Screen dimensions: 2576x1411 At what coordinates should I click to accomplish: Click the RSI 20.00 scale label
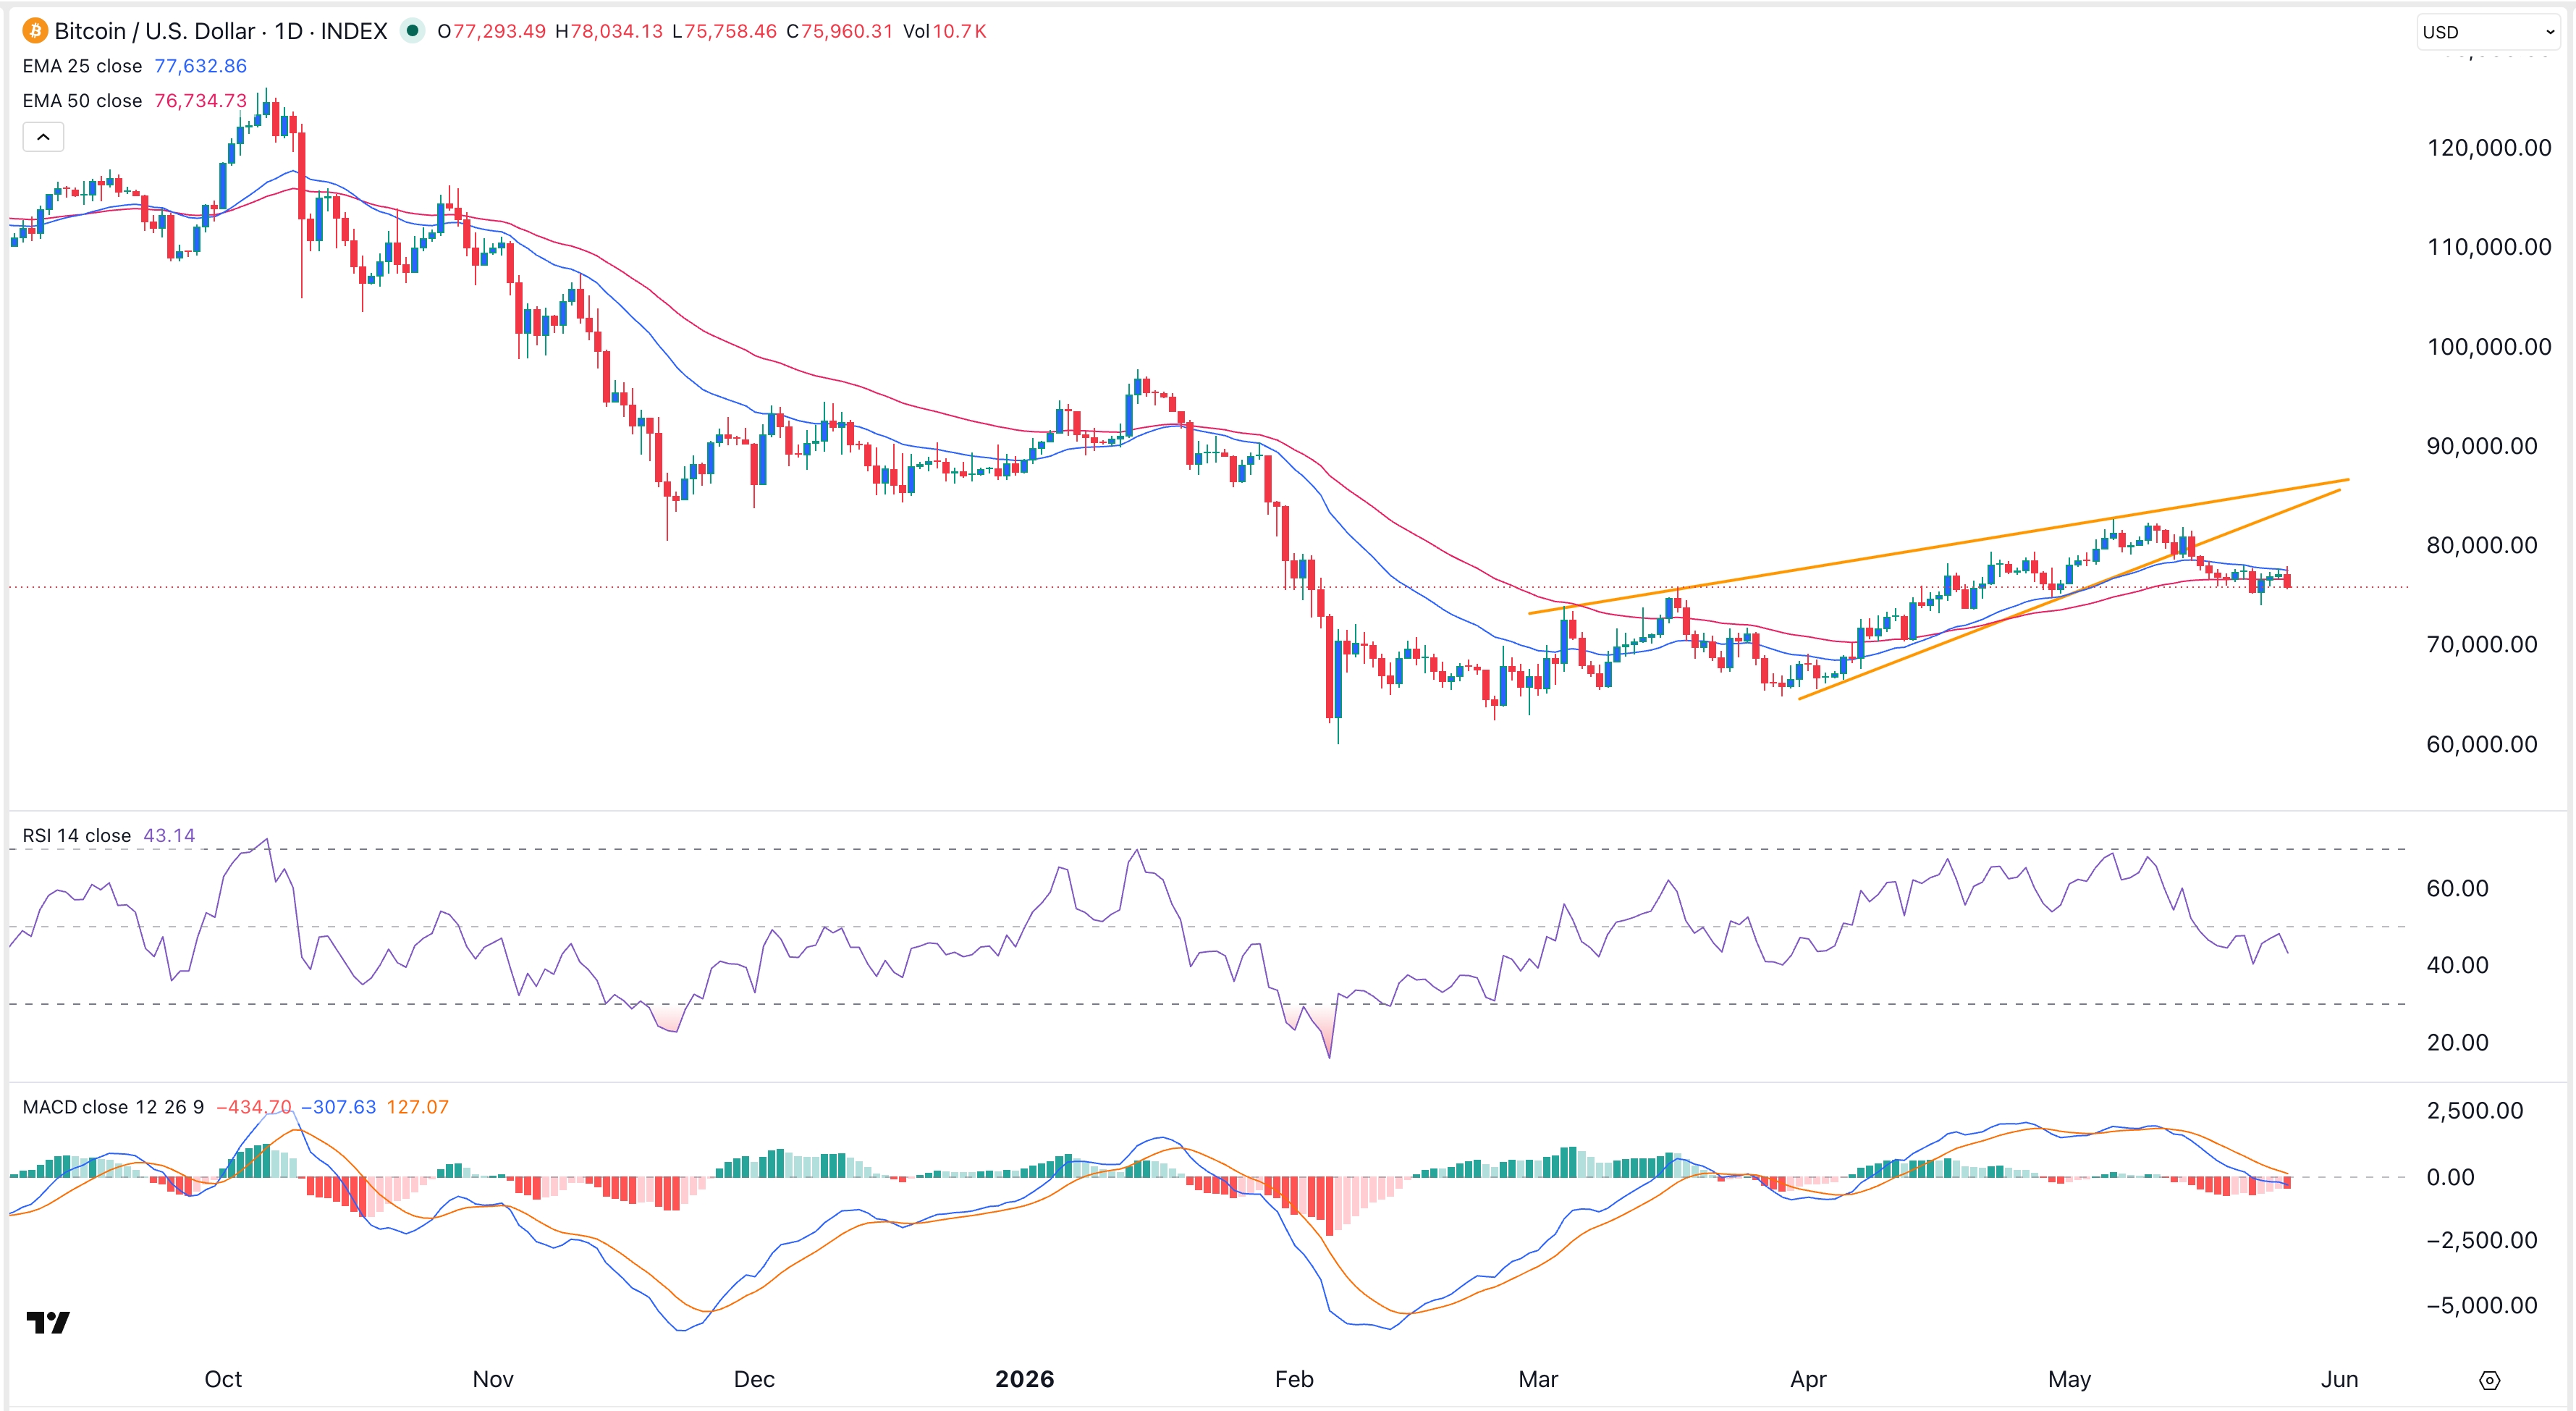(x=2457, y=1043)
